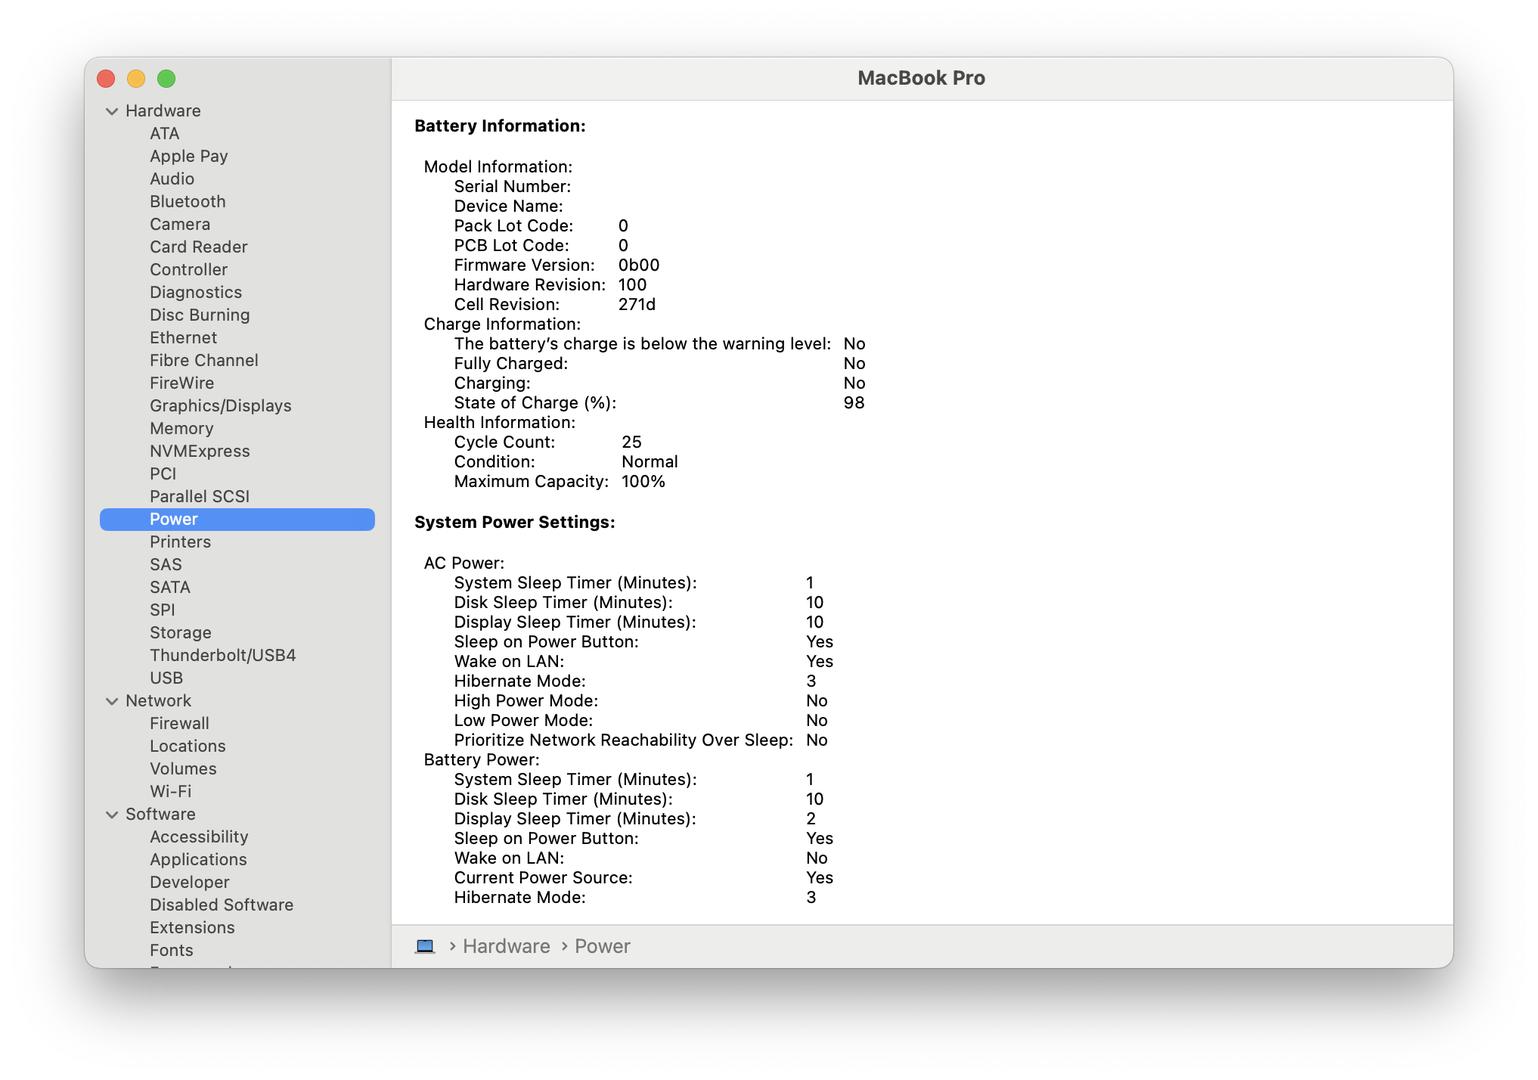Select Audio in the sidebar

(x=172, y=179)
